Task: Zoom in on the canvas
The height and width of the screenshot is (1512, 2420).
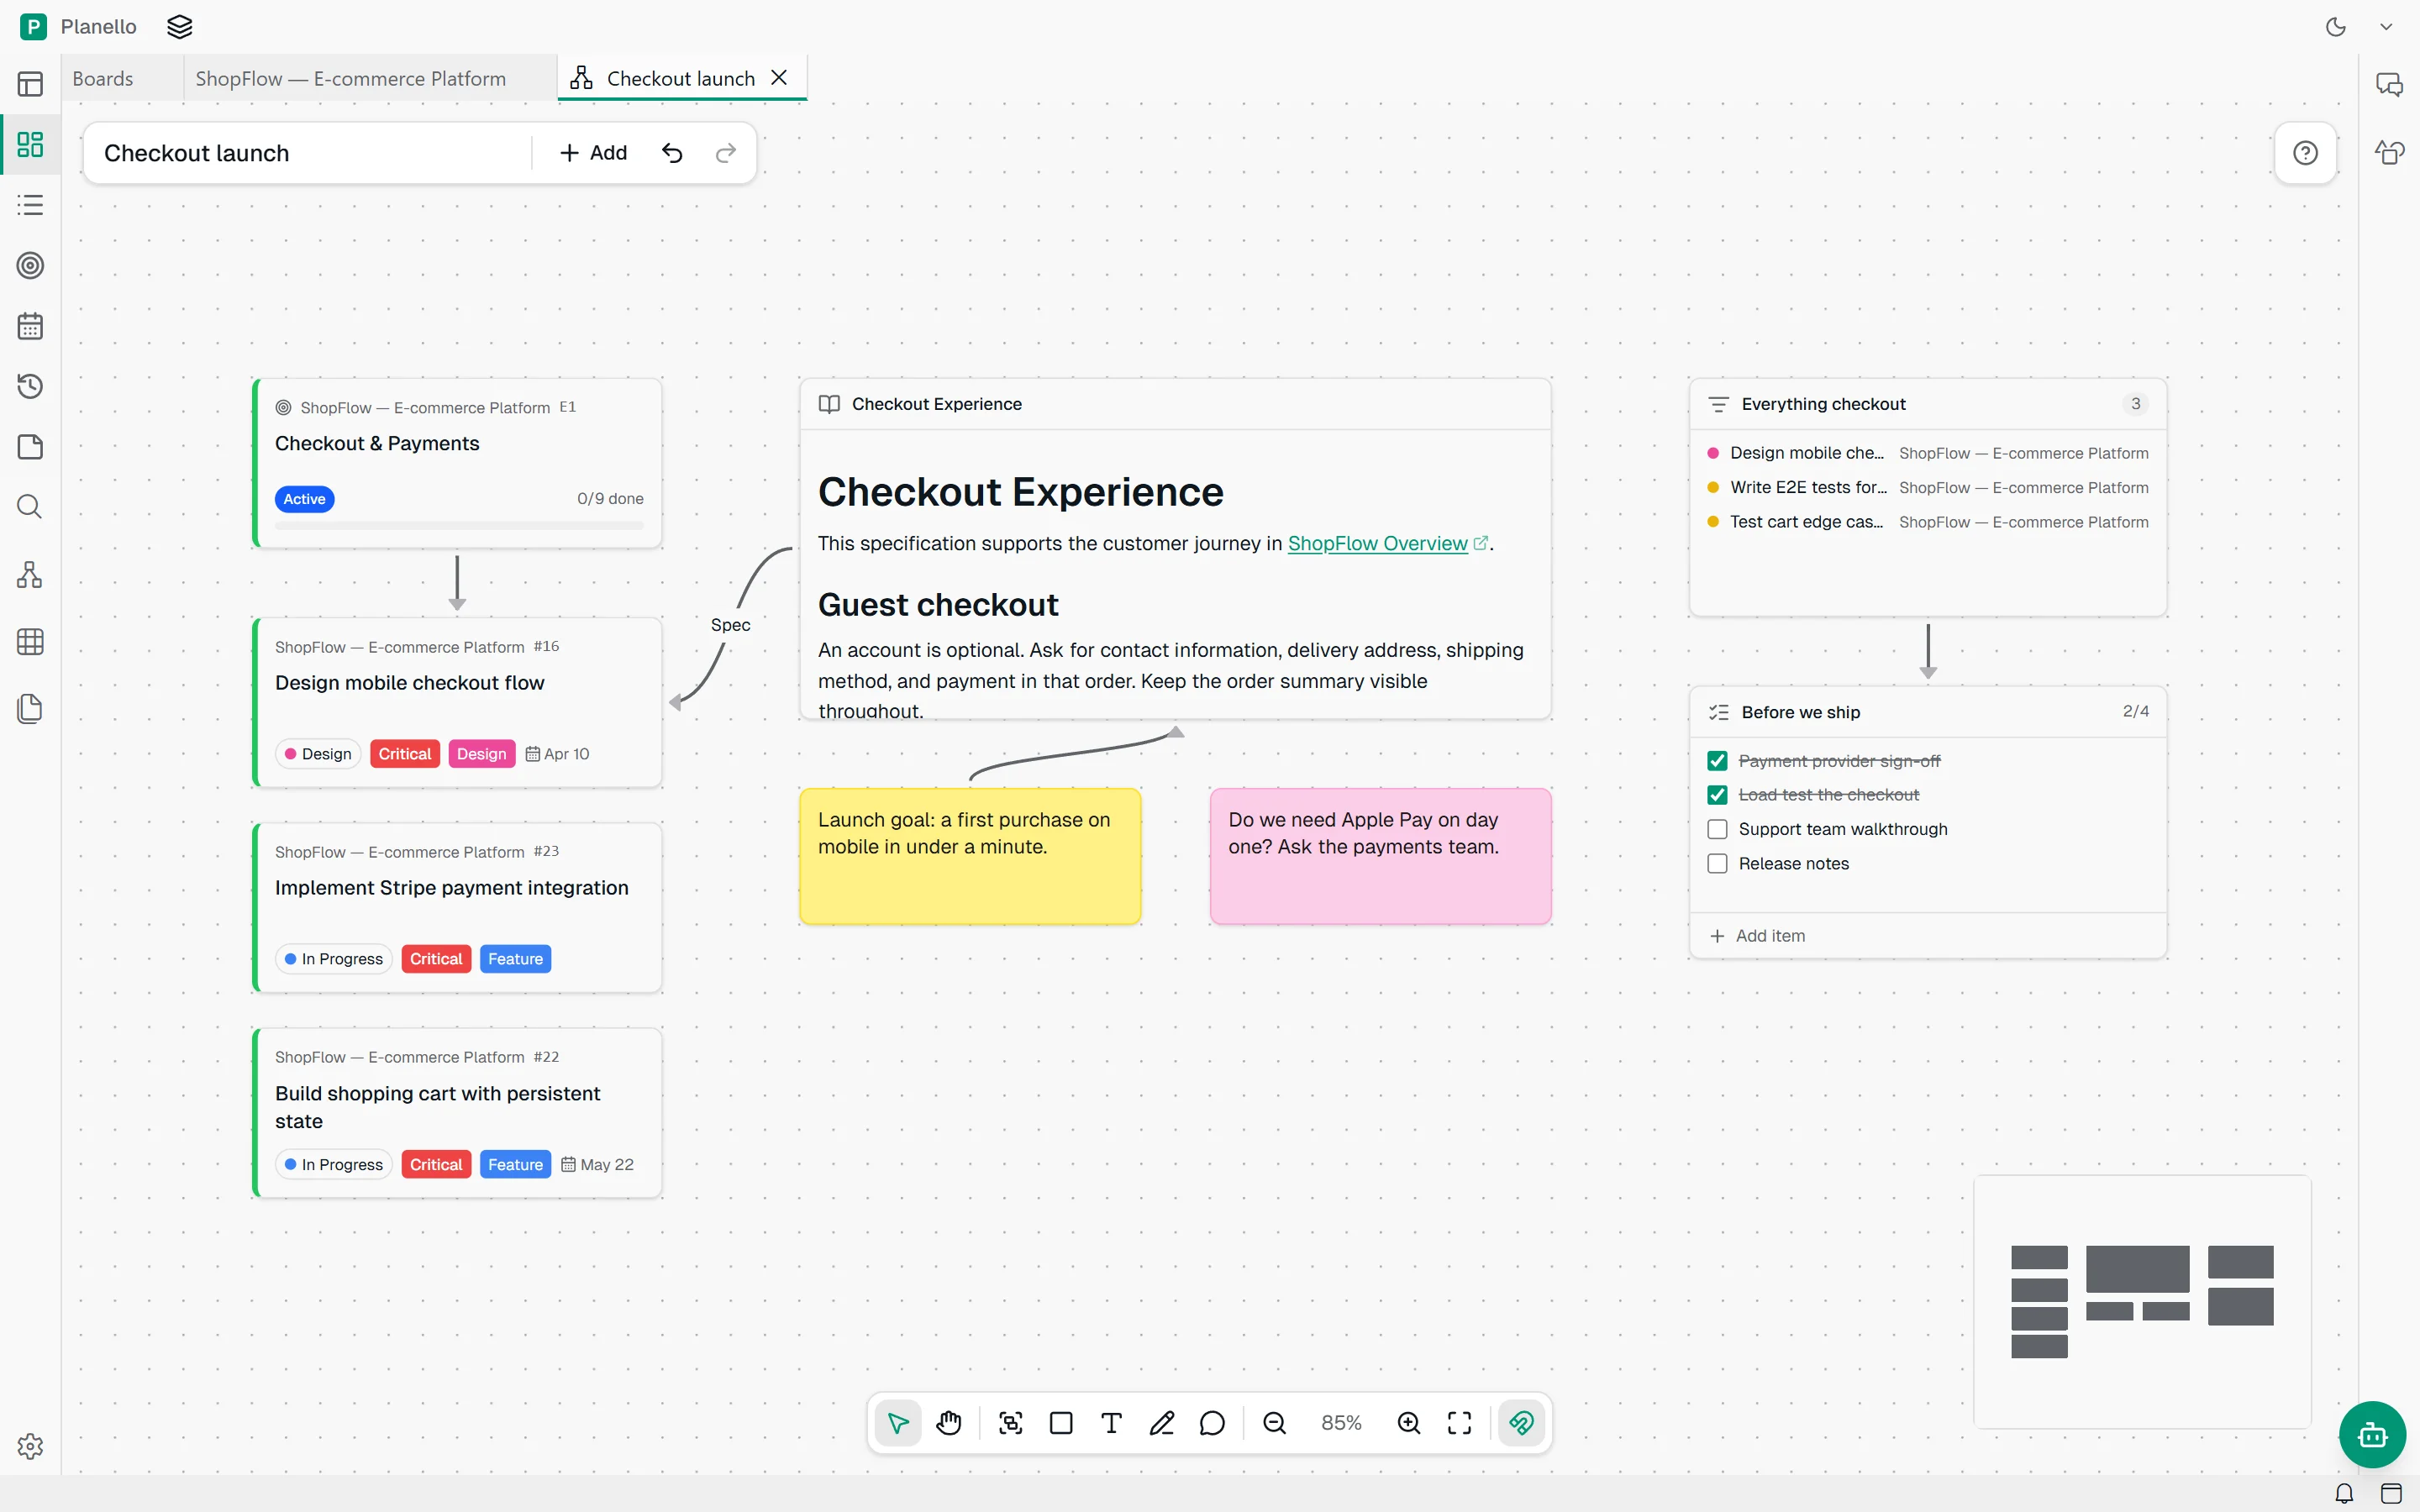Action: (x=1409, y=1422)
